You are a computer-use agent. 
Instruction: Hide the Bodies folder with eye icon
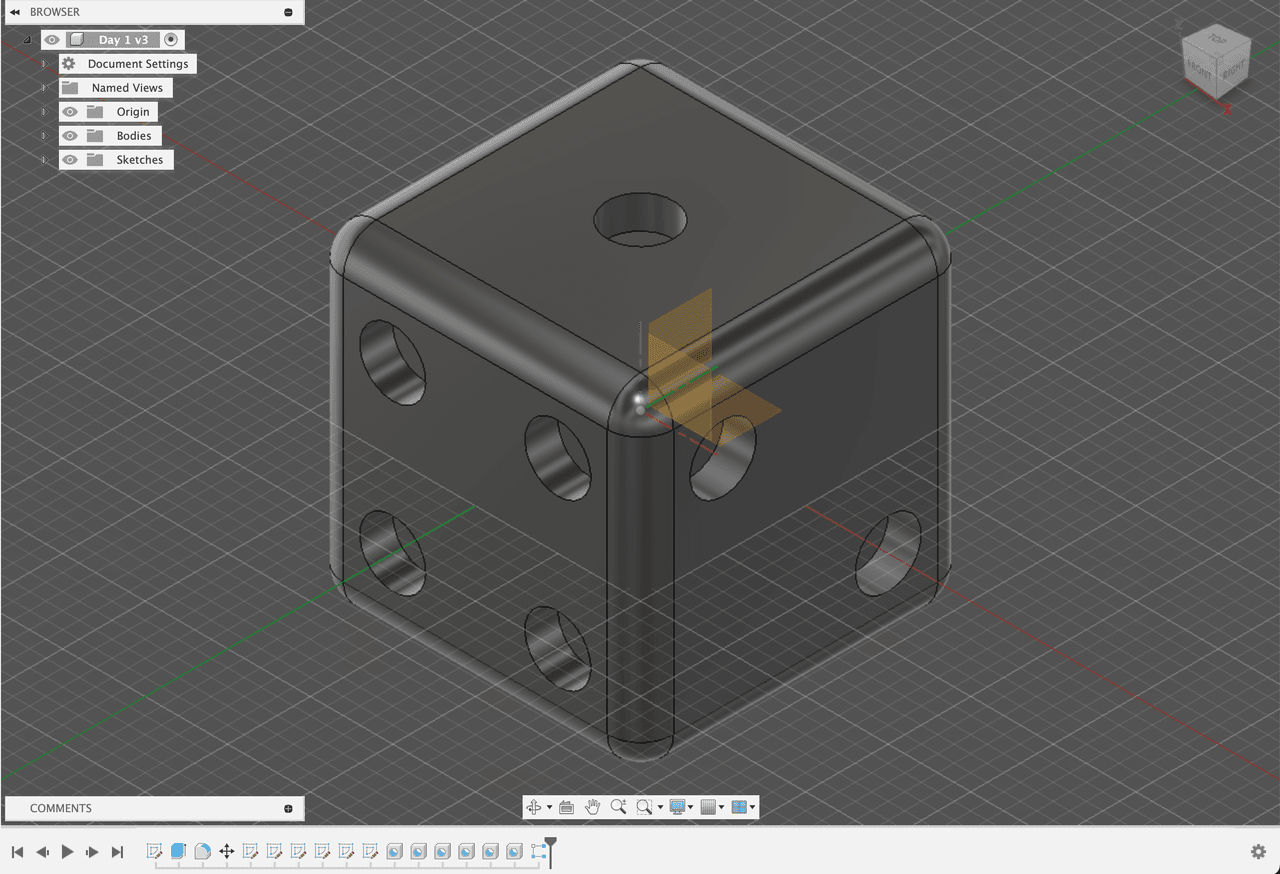point(70,136)
